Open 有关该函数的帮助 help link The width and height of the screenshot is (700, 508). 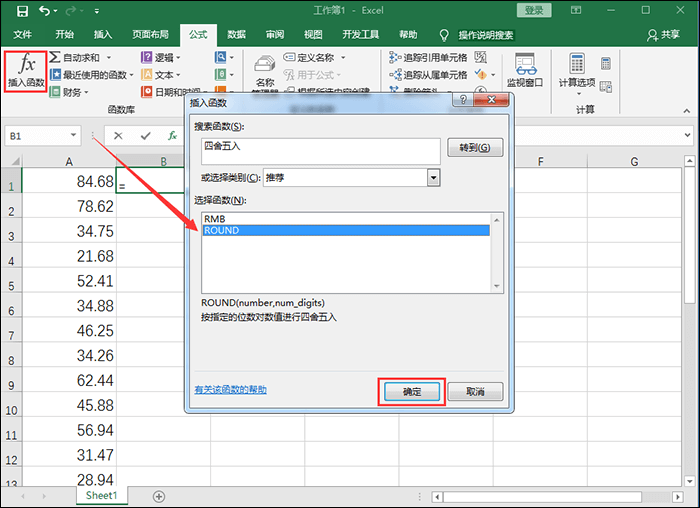[230, 390]
